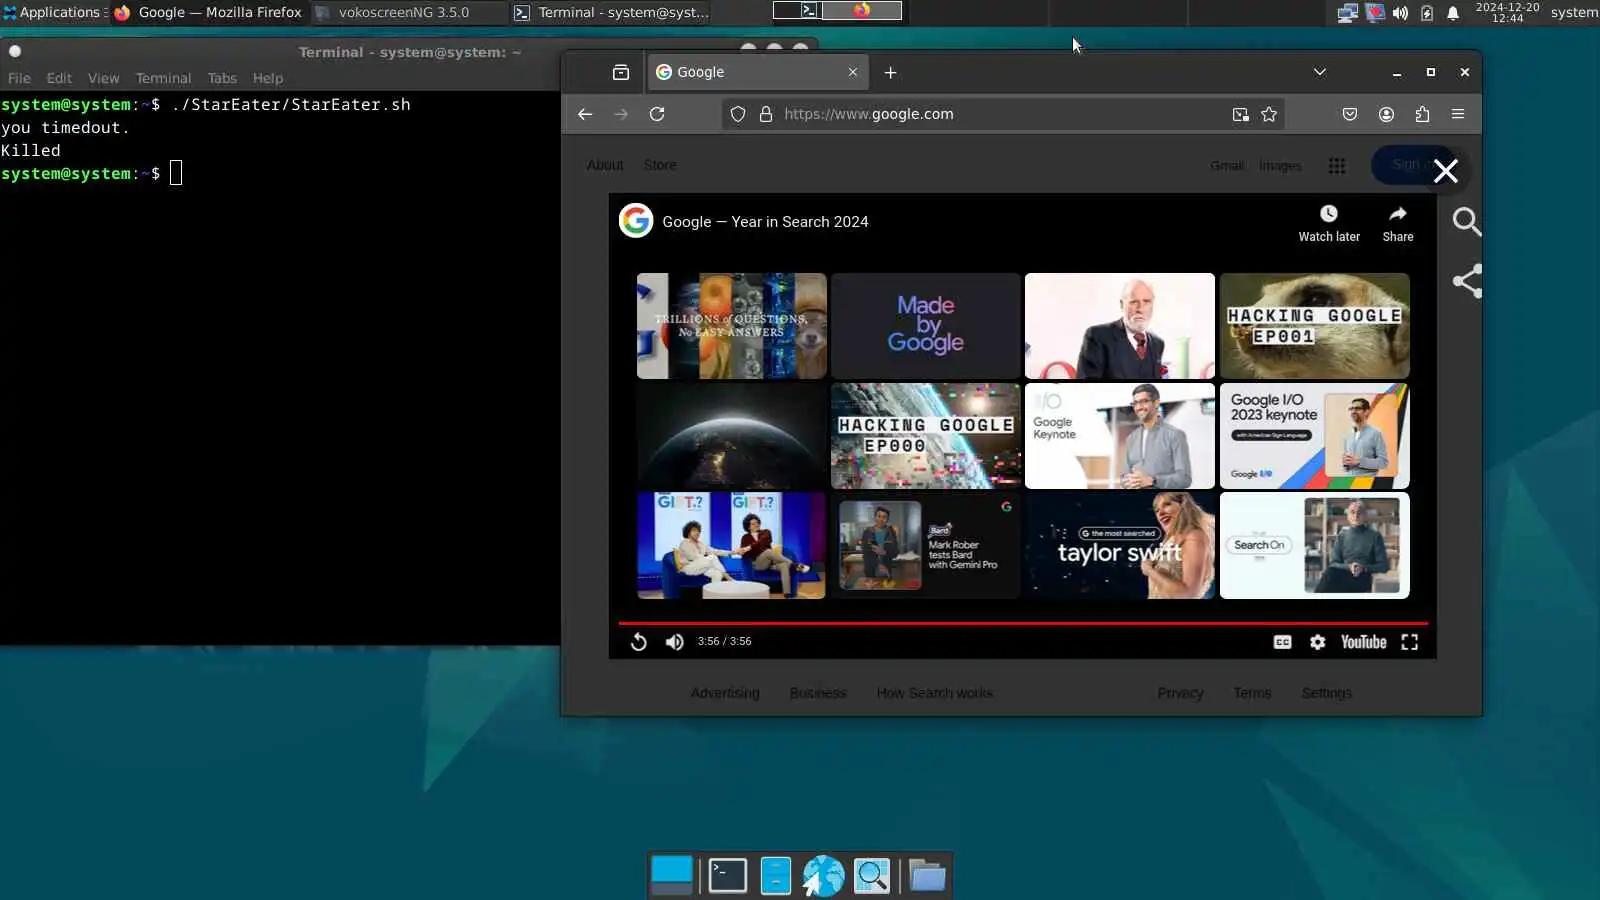Click the share icon below the magnifier
Viewport: 1600px width, 900px height.
tap(1467, 281)
